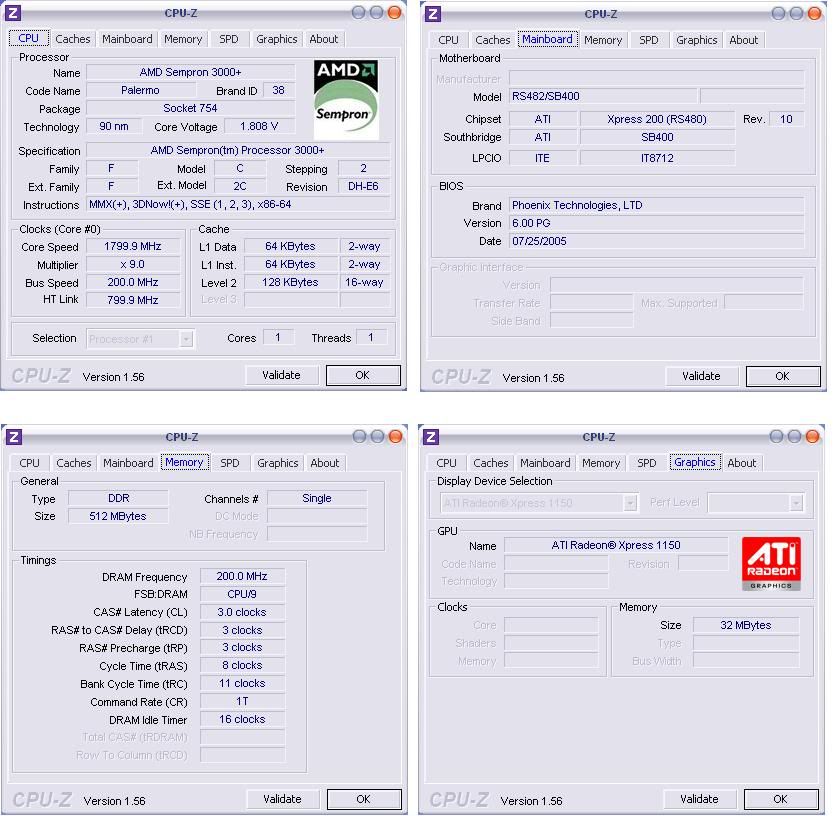Click the Revision value DH-E6
This screenshot has height=816, width=834.
363,186
